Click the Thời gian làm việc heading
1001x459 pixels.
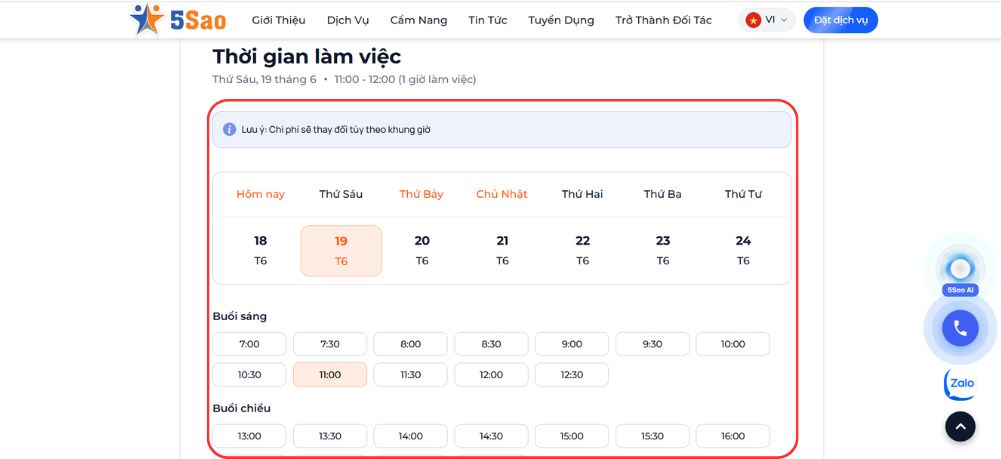pyautogui.click(x=306, y=57)
